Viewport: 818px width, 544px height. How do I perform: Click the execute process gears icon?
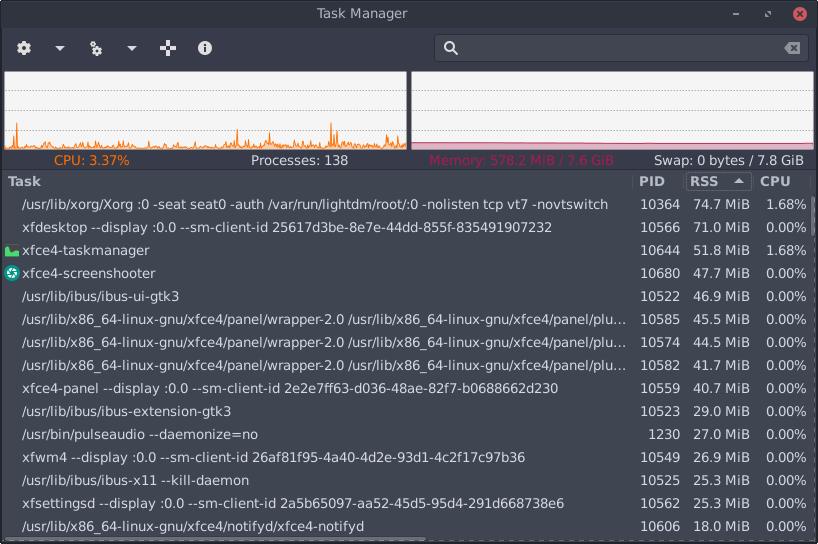(96, 48)
